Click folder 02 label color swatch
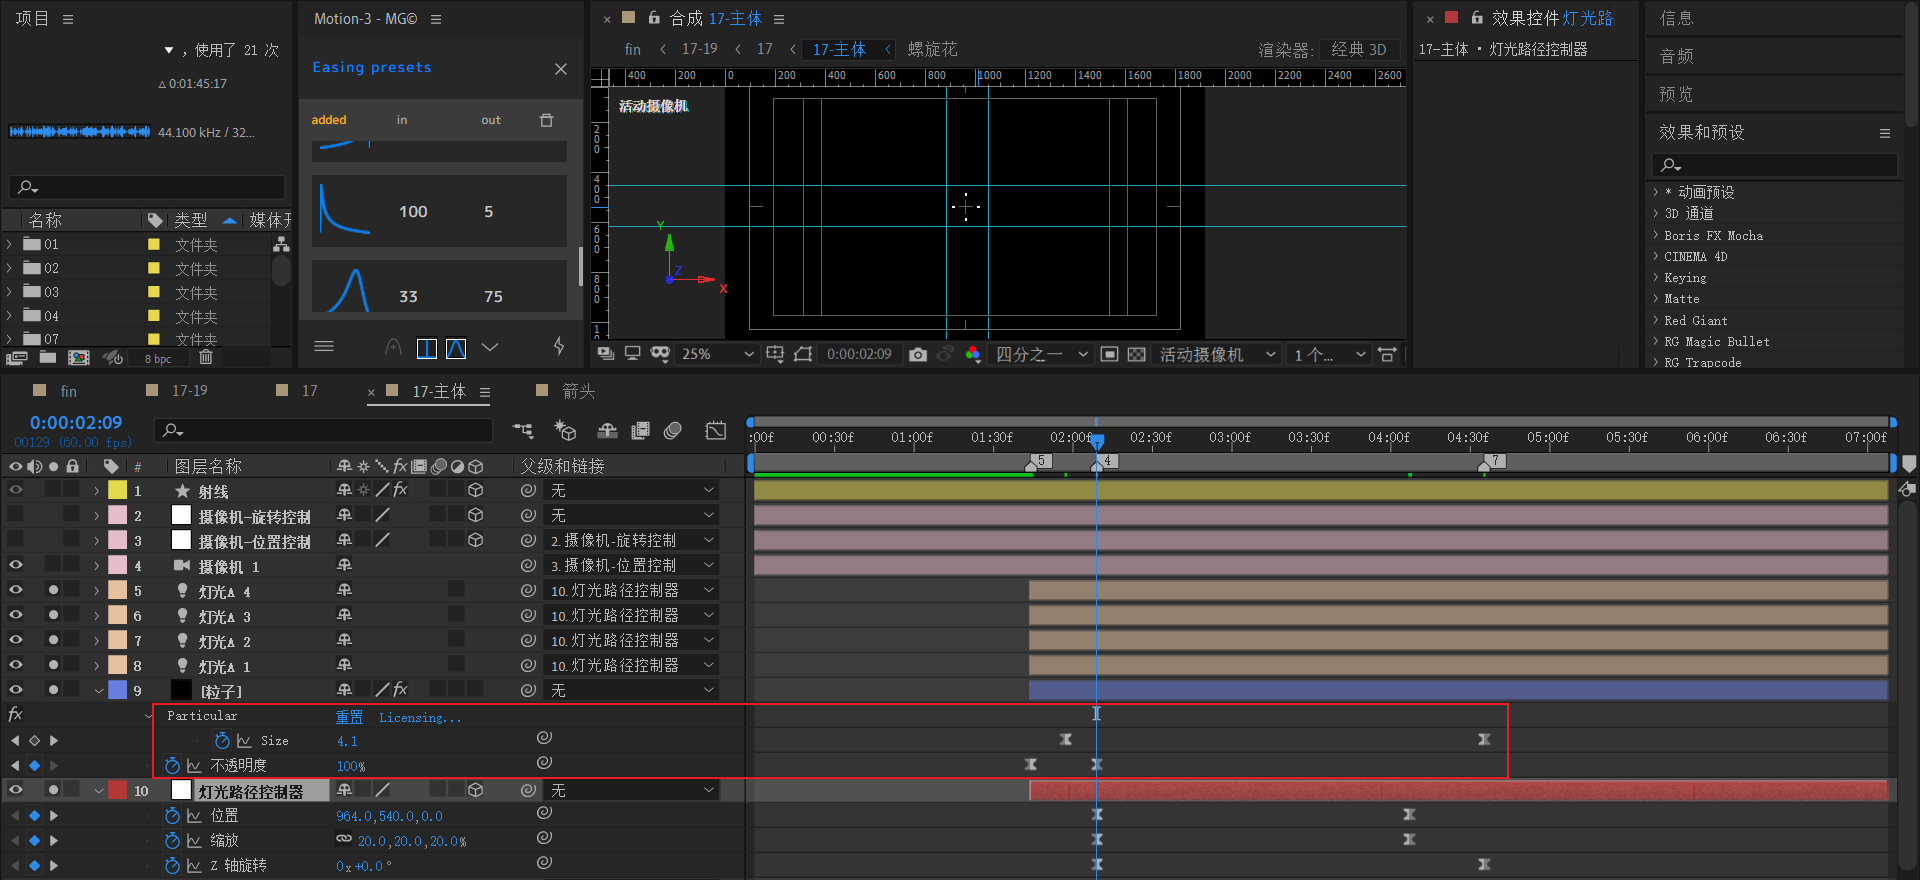Screen dimensions: 1920x880 [x=154, y=268]
